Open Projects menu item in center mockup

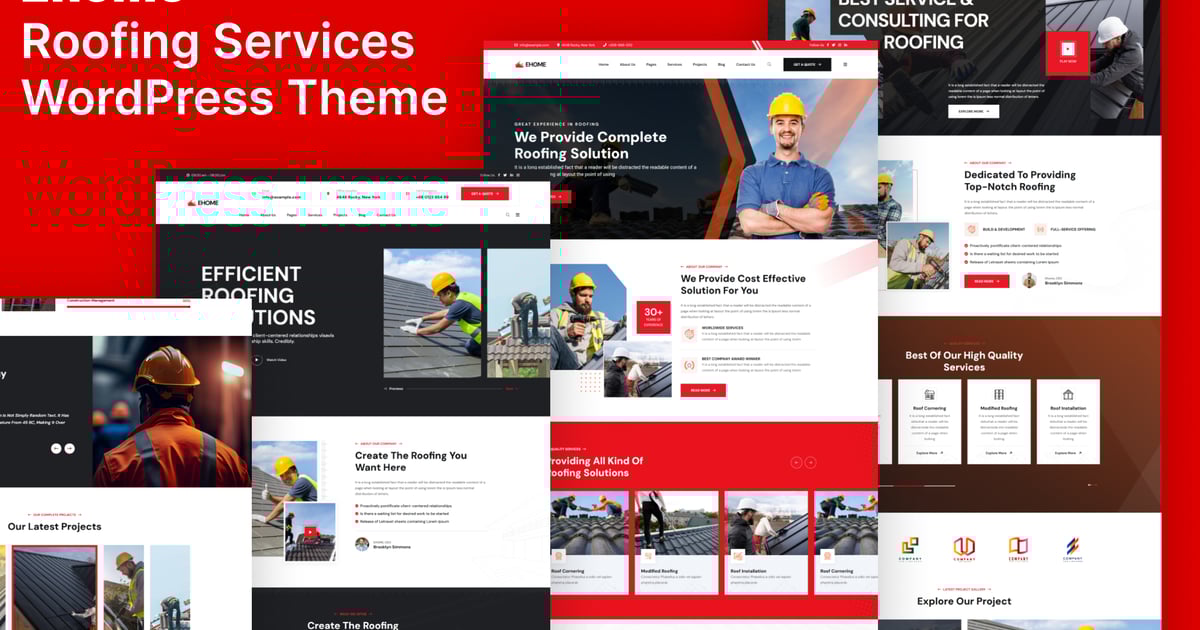pyautogui.click(x=699, y=64)
